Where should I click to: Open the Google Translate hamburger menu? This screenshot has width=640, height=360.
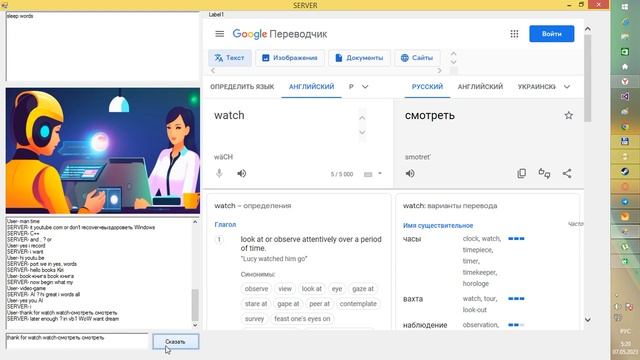click(x=220, y=34)
